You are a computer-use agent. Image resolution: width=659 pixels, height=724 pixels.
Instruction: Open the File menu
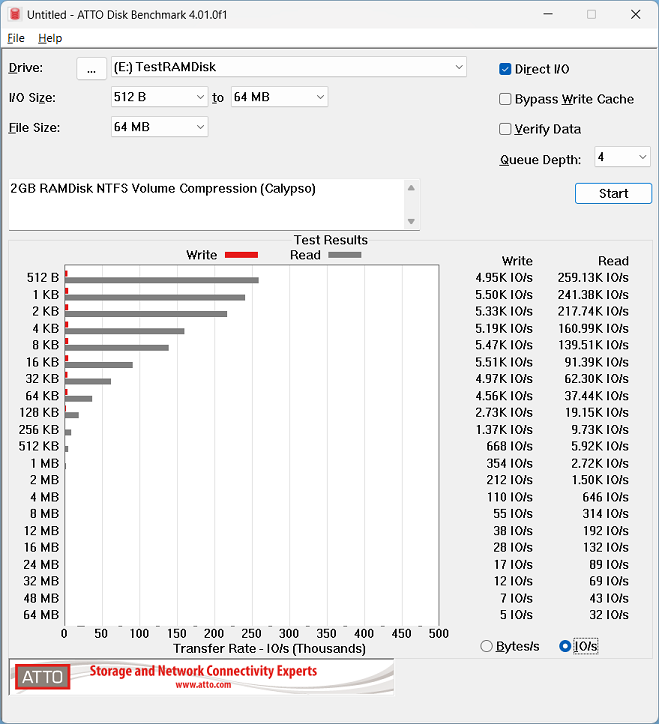(x=16, y=38)
